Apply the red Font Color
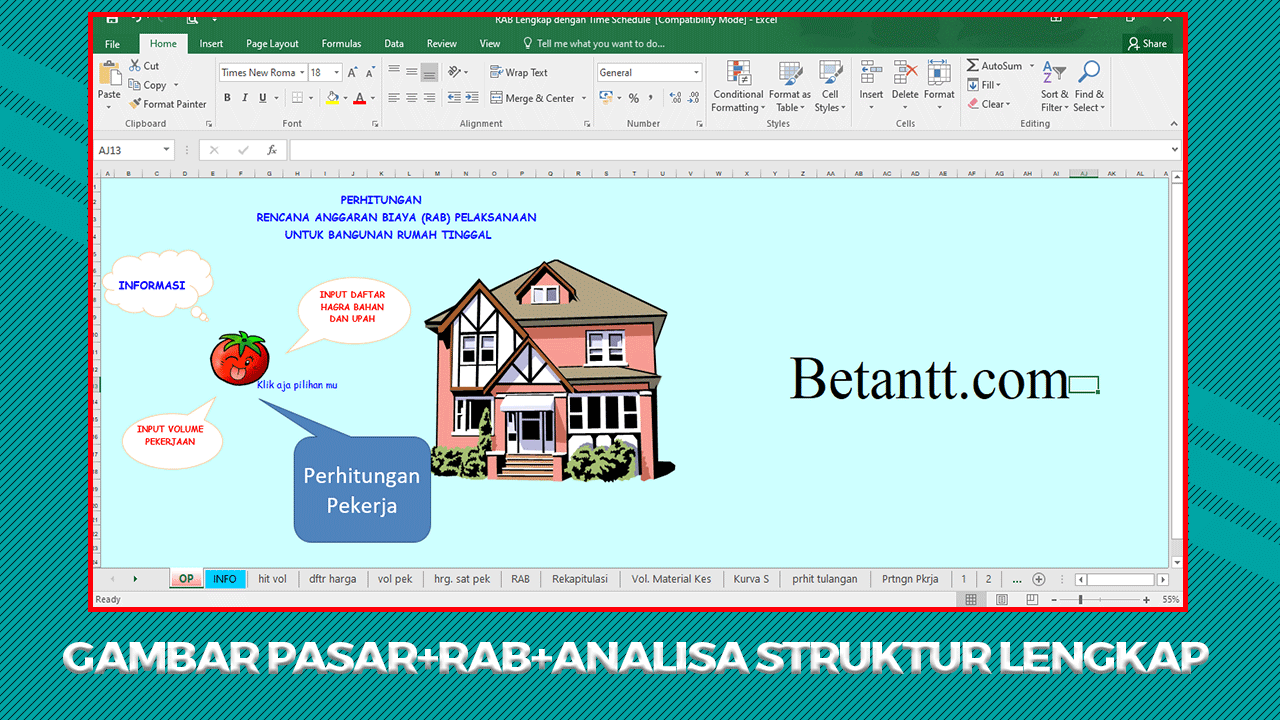Viewport: 1280px width, 720px height. pos(360,98)
